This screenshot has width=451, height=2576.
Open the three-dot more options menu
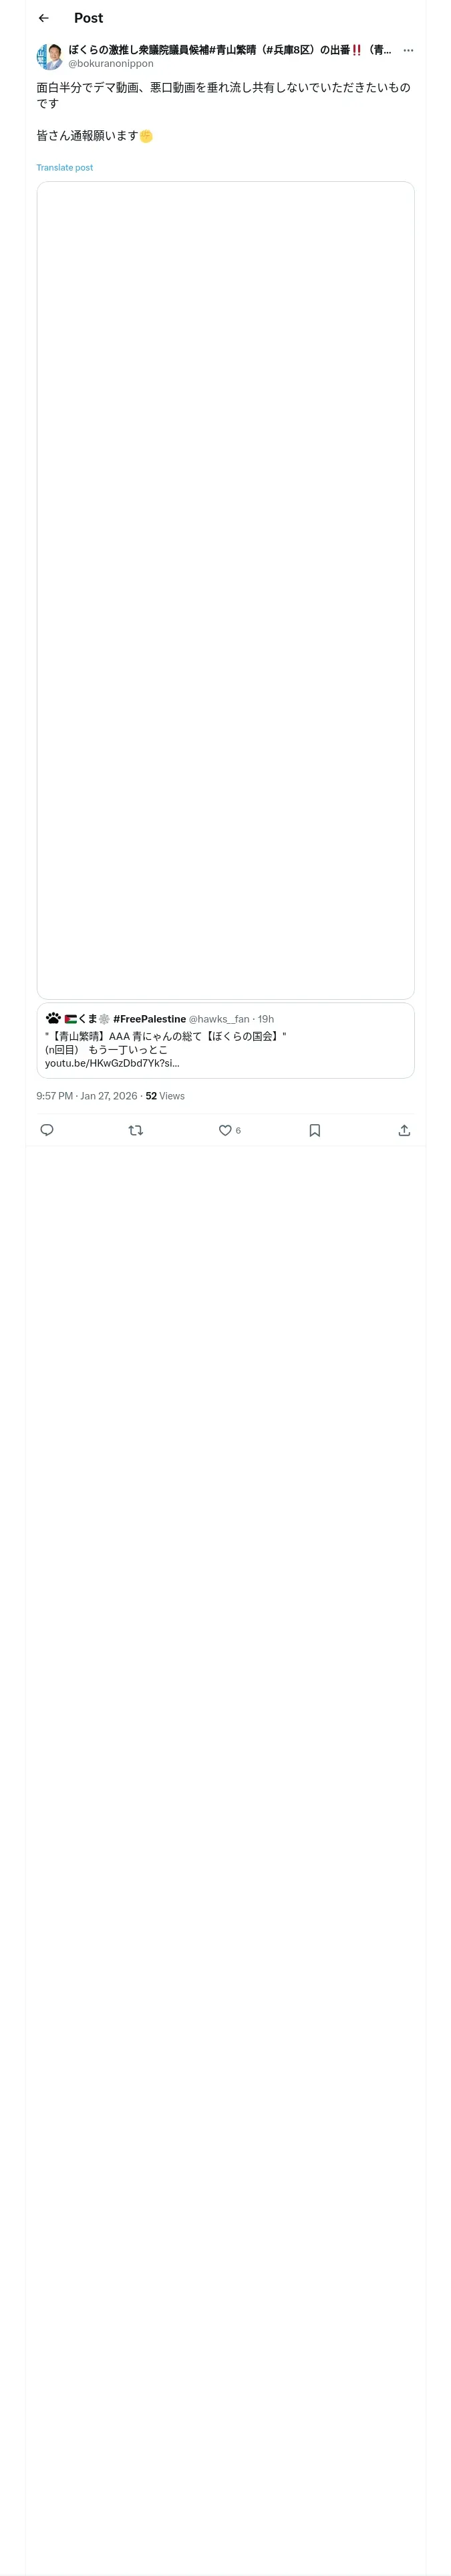408,50
